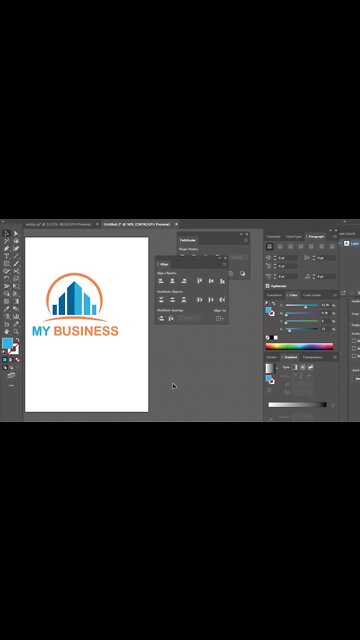Screen dimensions: 360x640
Task: Click the gradient ramp slider bar
Action: coord(297,404)
